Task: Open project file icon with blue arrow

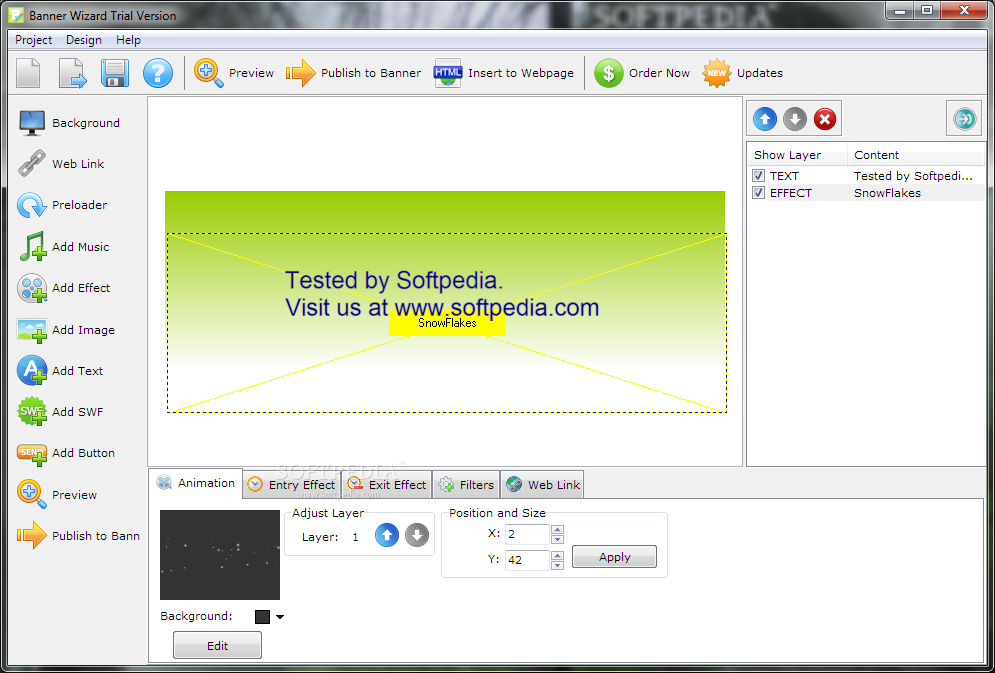Action: point(72,73)
